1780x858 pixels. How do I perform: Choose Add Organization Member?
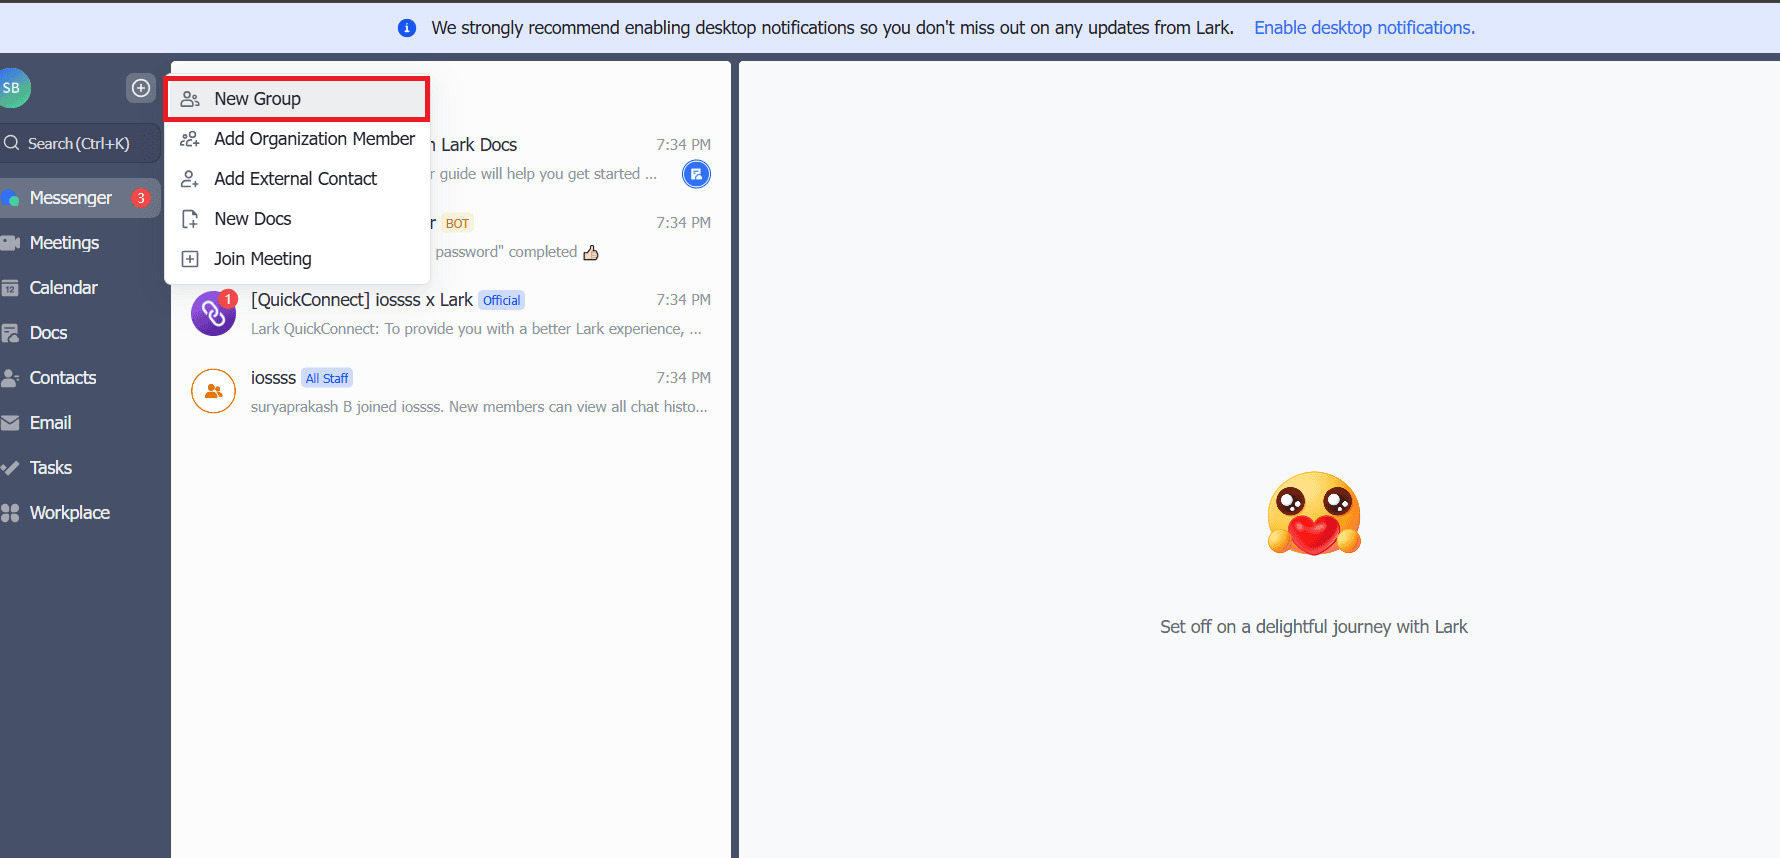click(297, 139)
